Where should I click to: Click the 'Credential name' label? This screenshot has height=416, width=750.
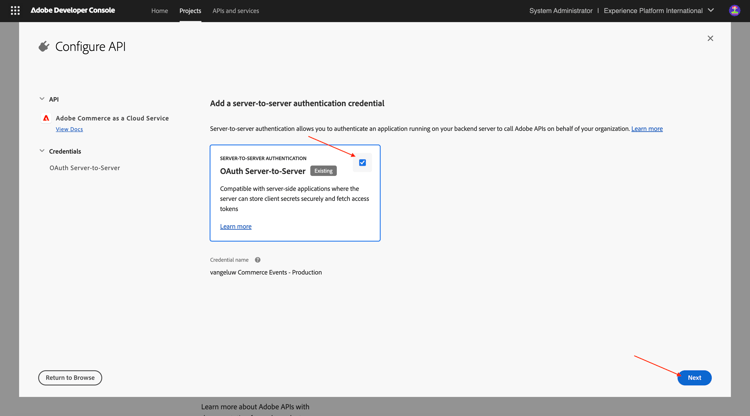pos(229,260)
